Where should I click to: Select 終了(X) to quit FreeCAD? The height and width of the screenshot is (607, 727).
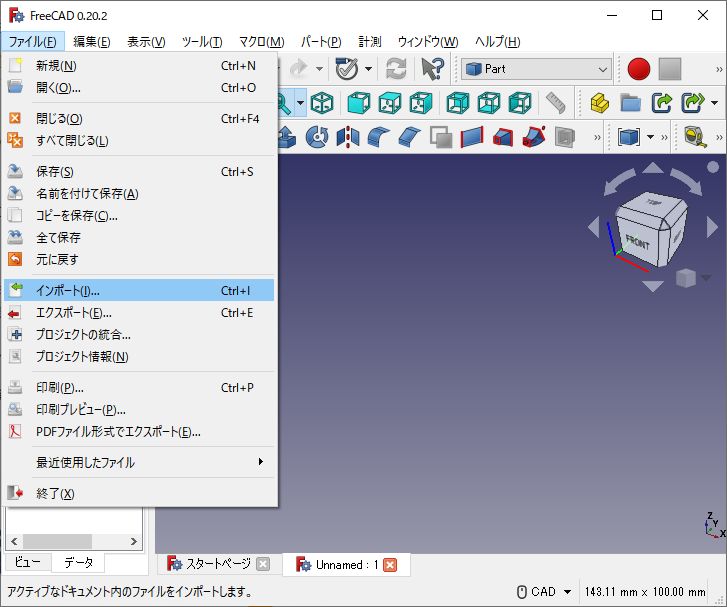(139, 493)
